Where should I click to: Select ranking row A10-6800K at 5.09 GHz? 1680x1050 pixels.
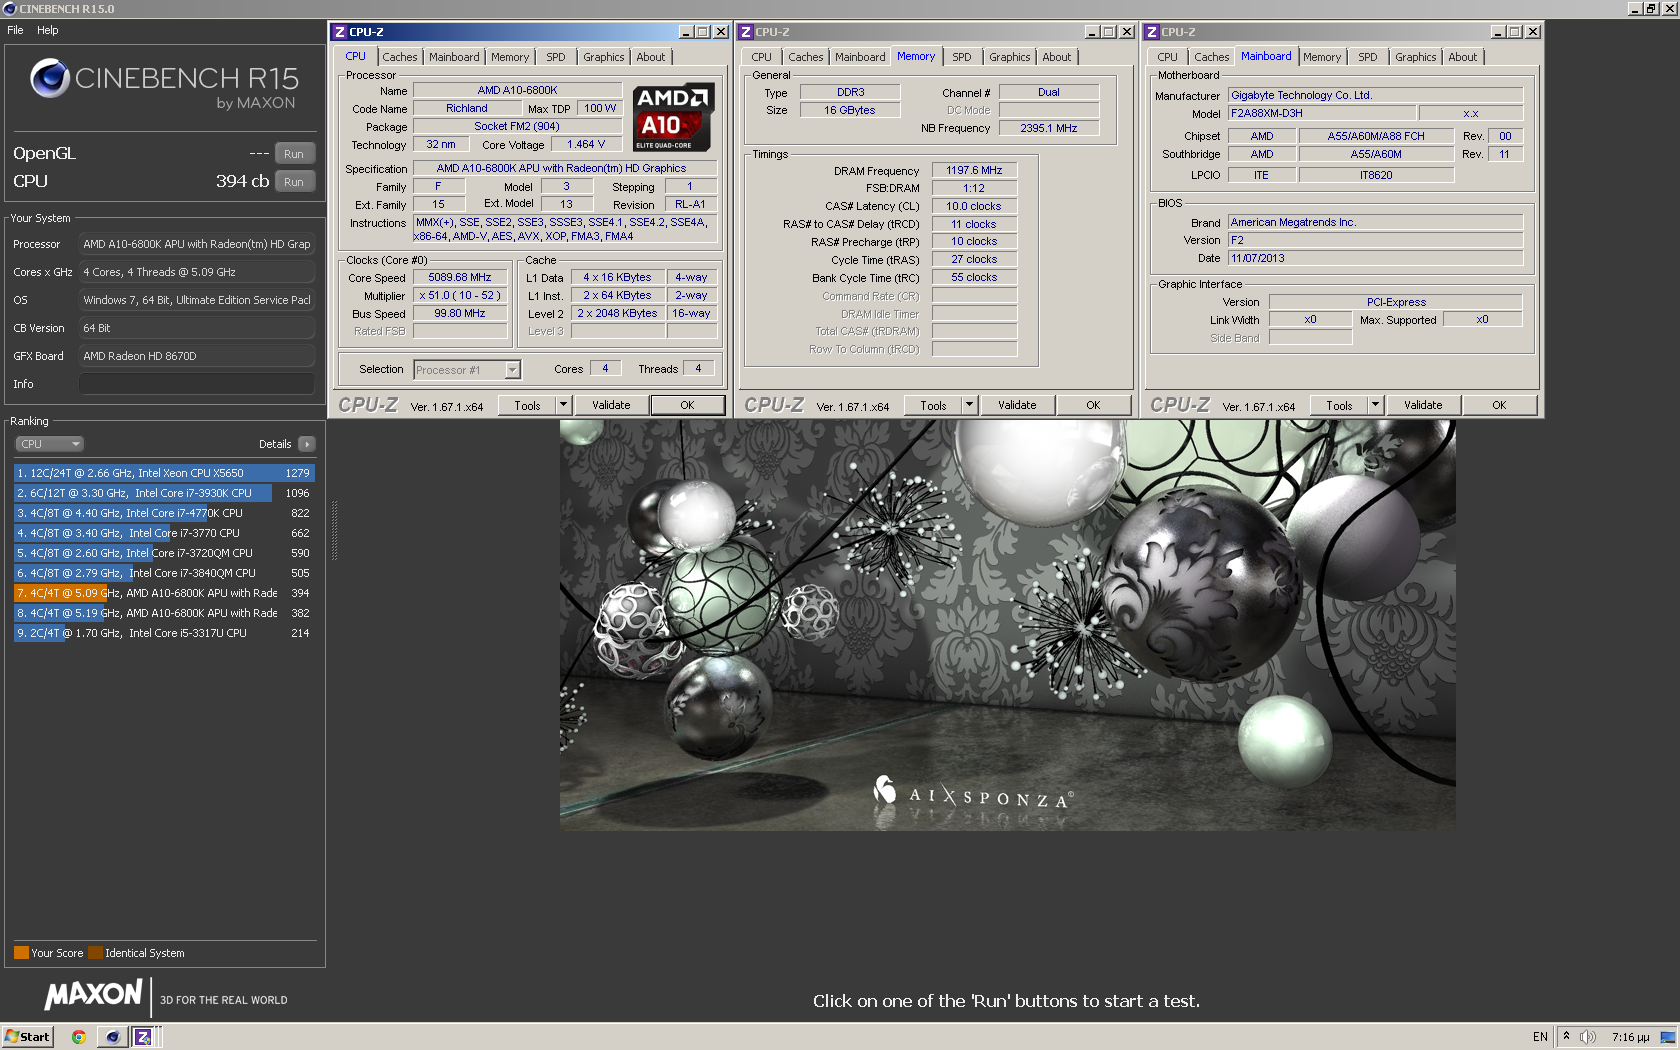(165, 593)
